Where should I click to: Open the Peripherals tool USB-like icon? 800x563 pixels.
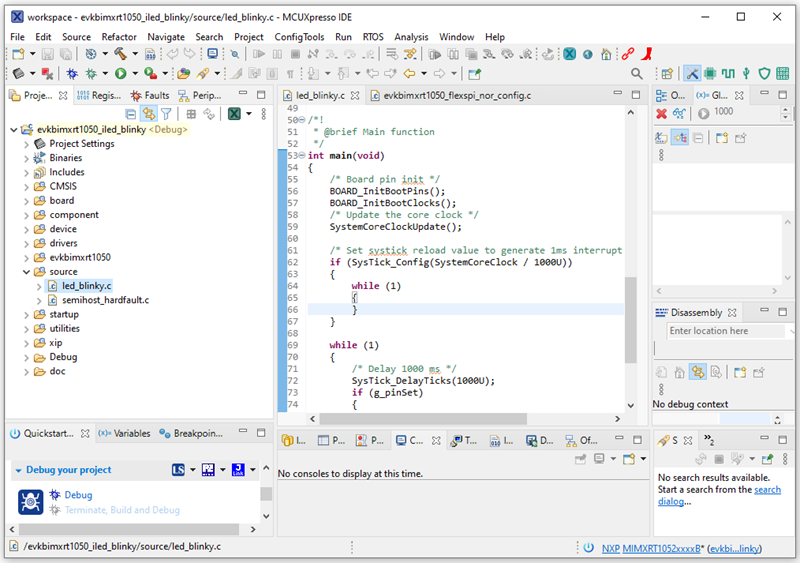pyautogui.click(x=746, y=74)
